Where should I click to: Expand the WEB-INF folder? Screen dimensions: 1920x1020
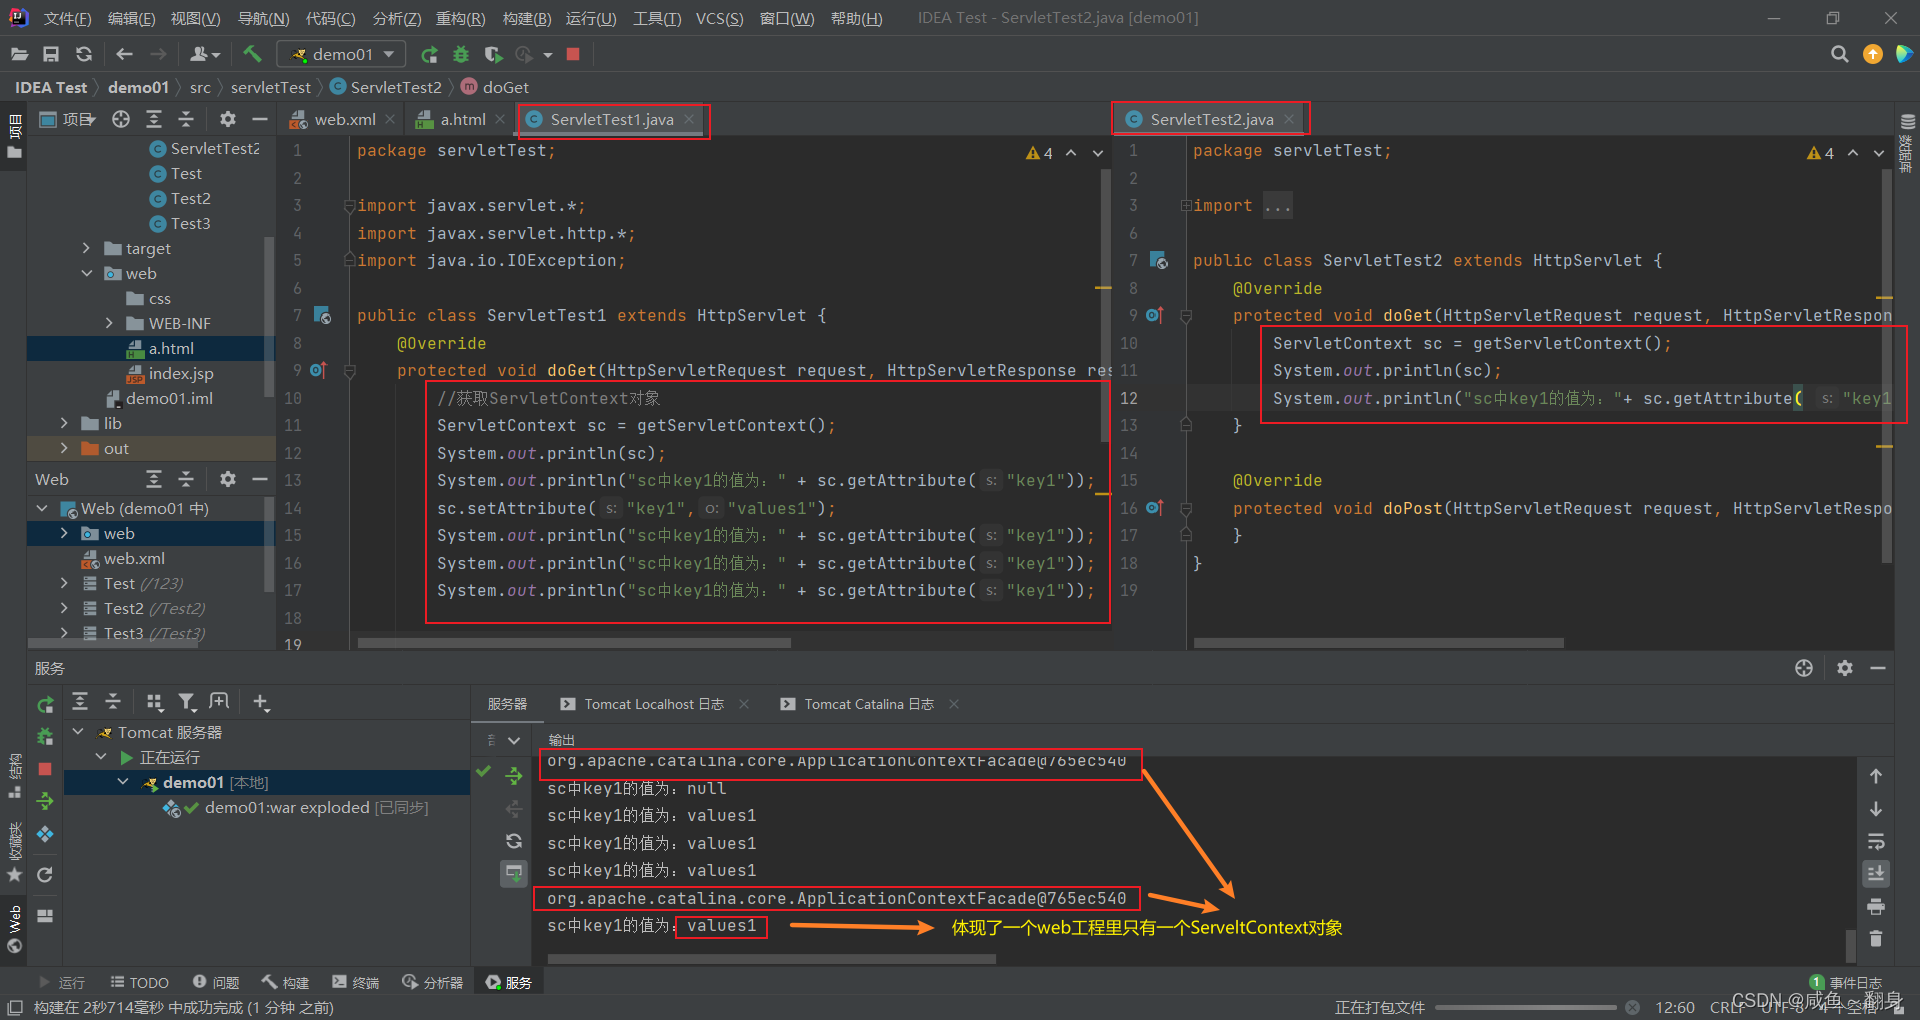click(x=109, y=323)
